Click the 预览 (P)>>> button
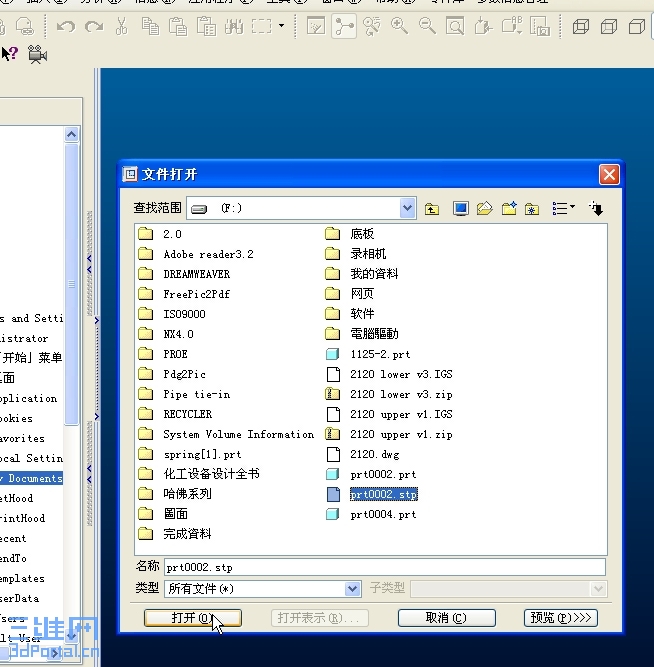Image resolution: width=654 pixels, height=667 pixels. point(561,618)
